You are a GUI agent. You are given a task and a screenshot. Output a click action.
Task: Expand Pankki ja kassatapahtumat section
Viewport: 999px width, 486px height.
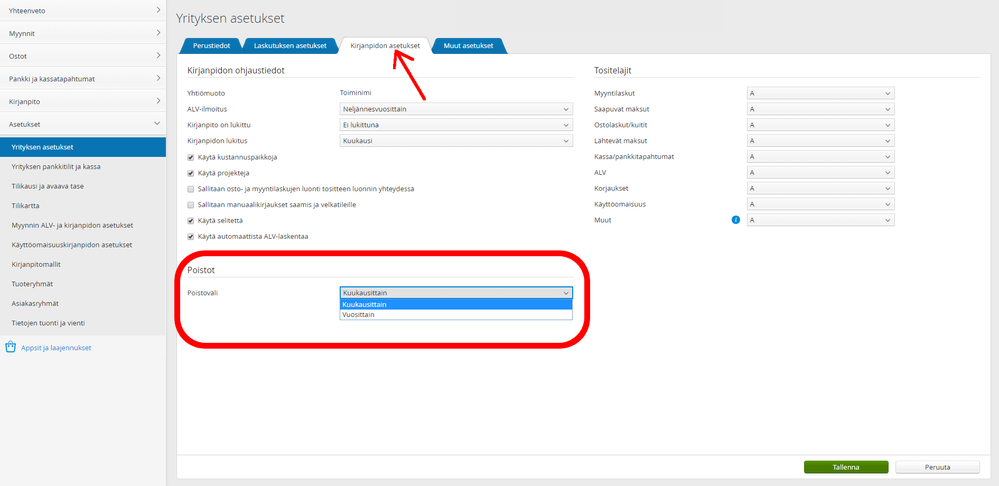[83, 78]
